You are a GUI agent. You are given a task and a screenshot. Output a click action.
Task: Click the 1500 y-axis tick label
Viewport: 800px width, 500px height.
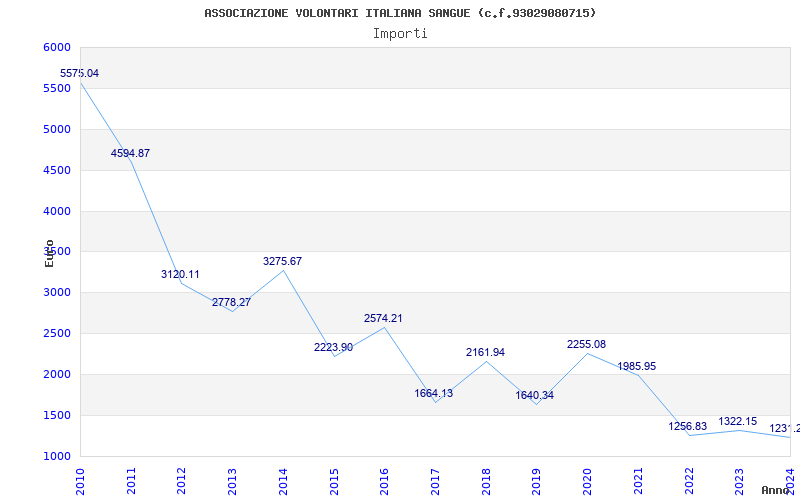56,415
